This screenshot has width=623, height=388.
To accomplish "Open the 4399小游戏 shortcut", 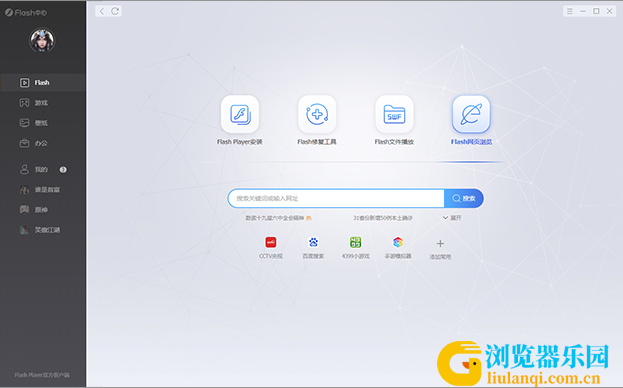I will point(356,247).
